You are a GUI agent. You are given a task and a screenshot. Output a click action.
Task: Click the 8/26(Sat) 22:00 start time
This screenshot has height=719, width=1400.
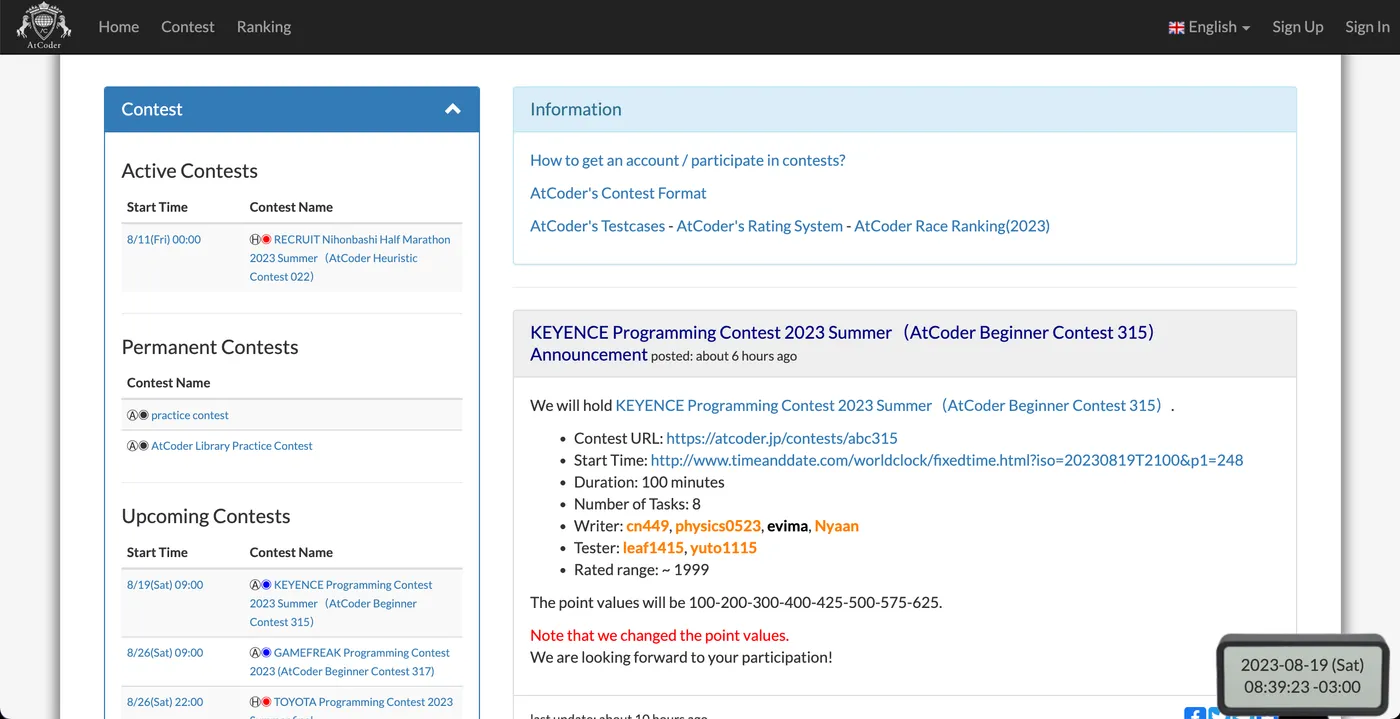[x=165, y=702]
